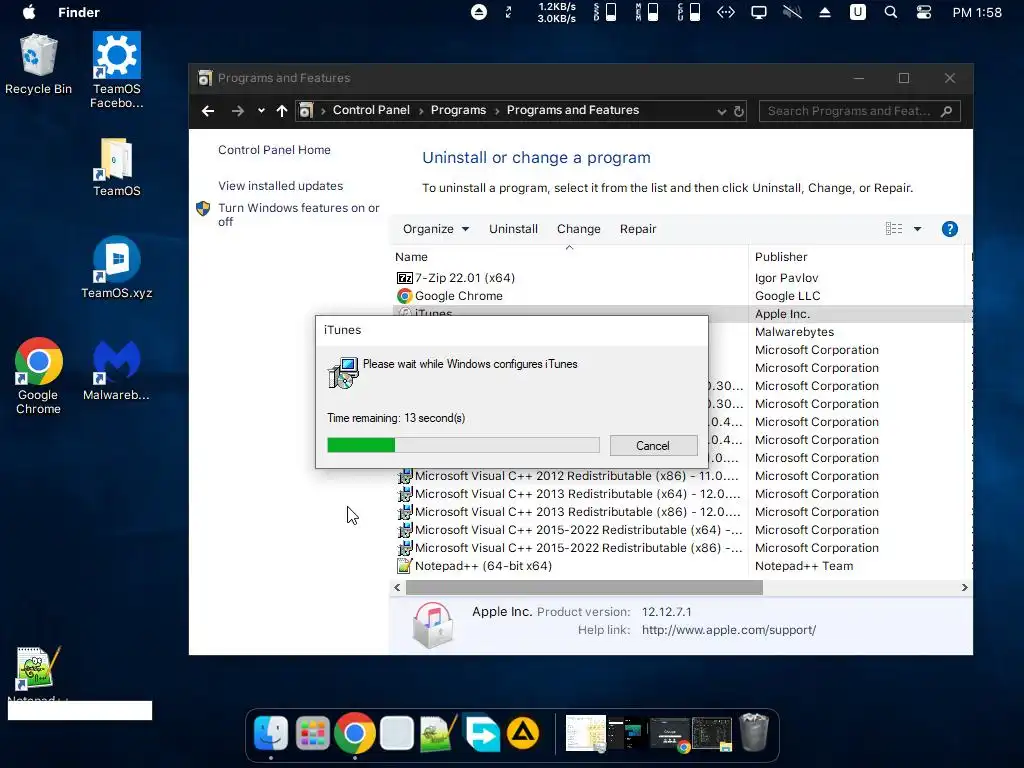Viewport: 1024px width, 768px height.
Task: Click the CPU usage indicator in menu bar
Action: [x=688, y=12]
